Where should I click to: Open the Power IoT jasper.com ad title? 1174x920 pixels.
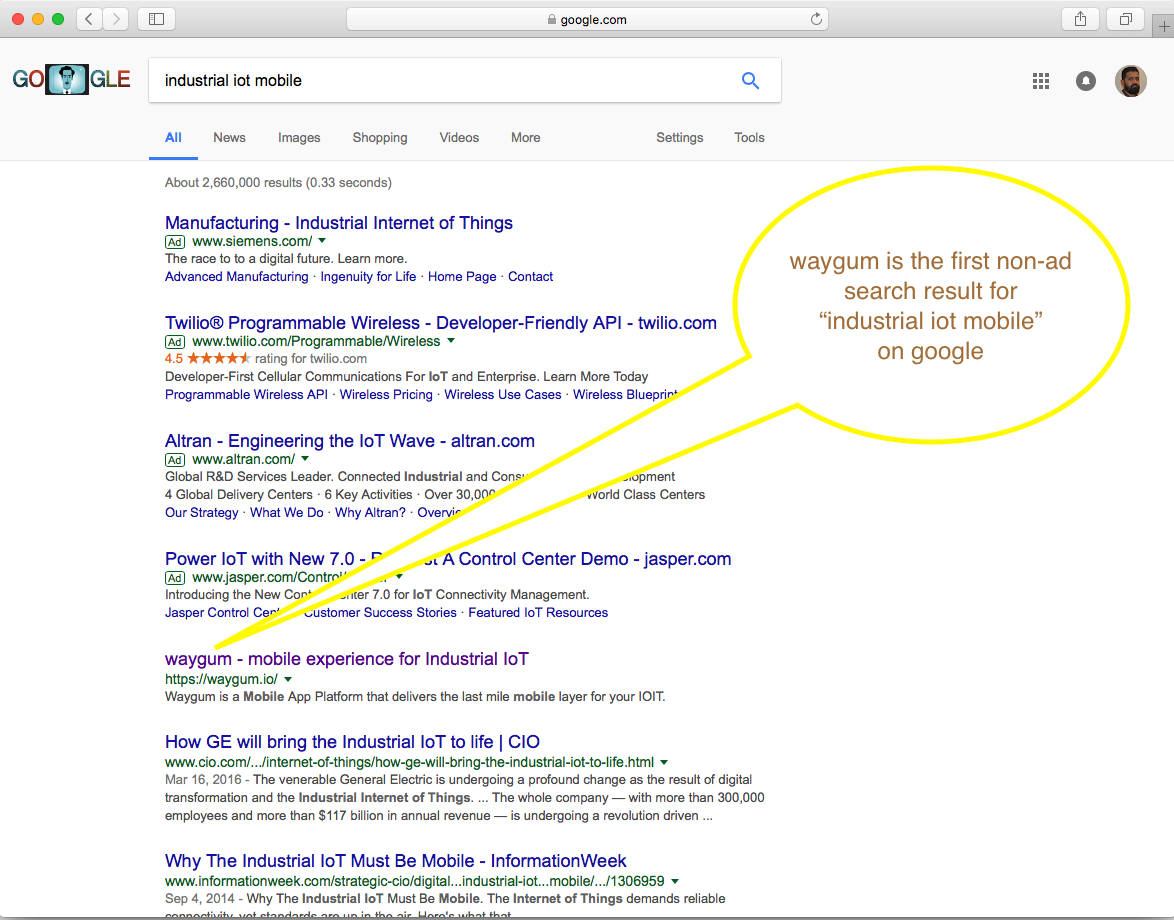click(x=448, y=559)
